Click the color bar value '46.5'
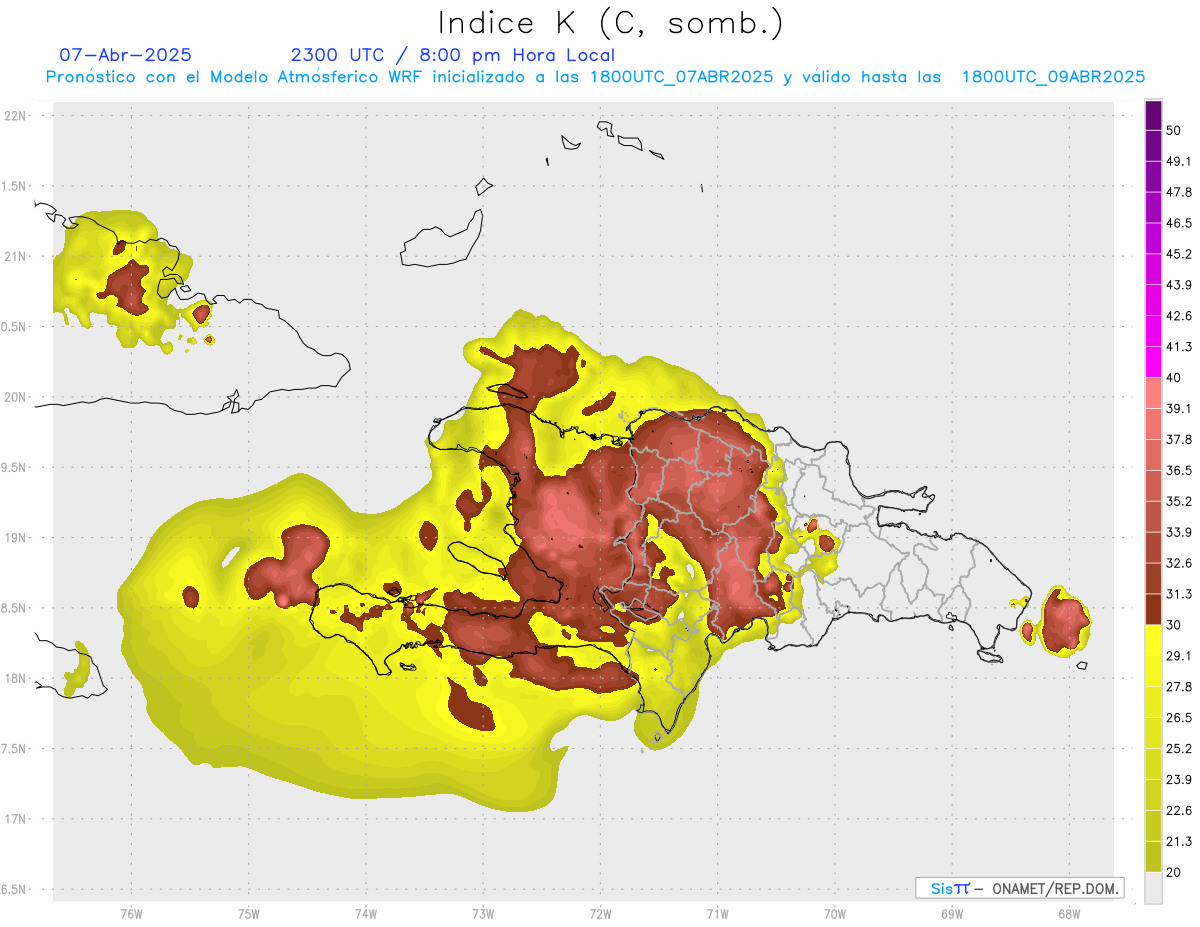This screenshot has height=927, width=1200. [1179, 223]
